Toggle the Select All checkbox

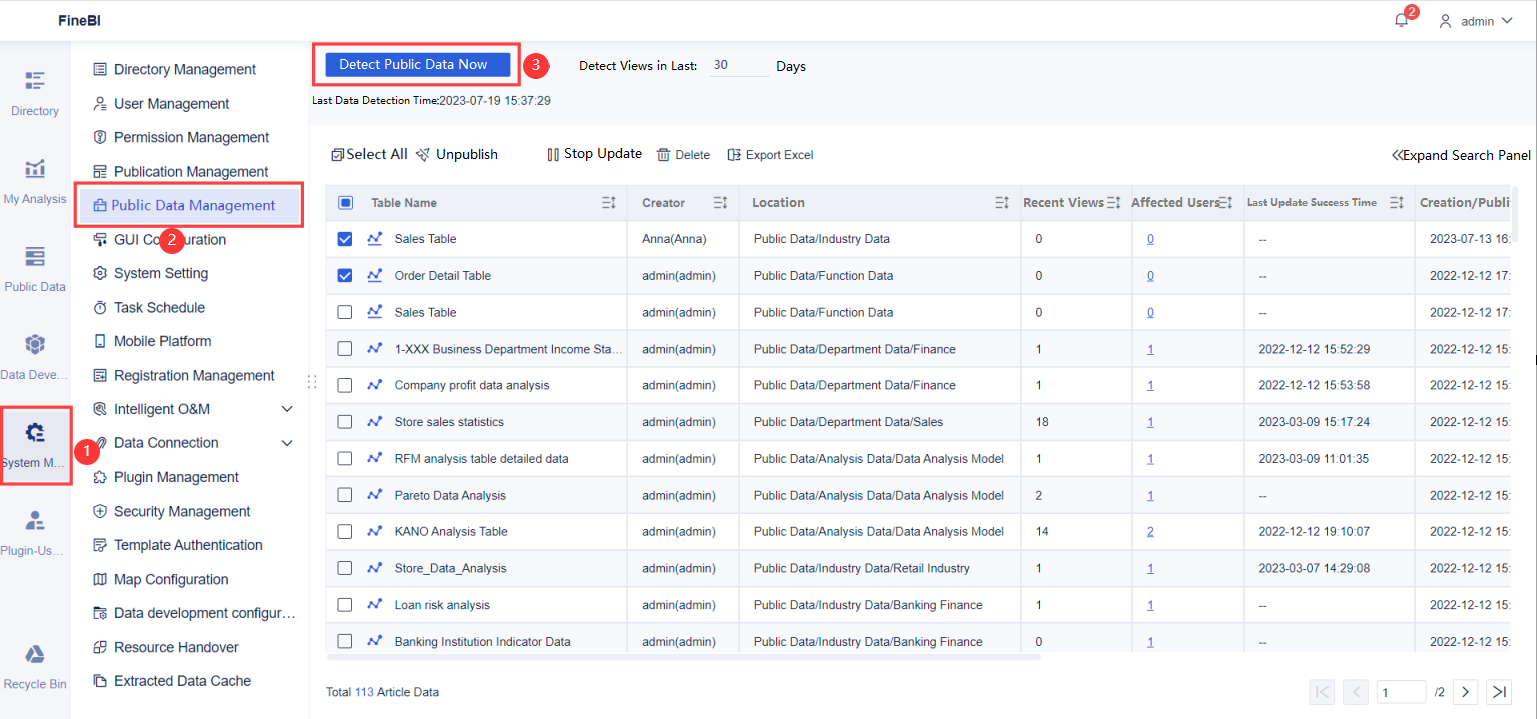coord(345,202)
